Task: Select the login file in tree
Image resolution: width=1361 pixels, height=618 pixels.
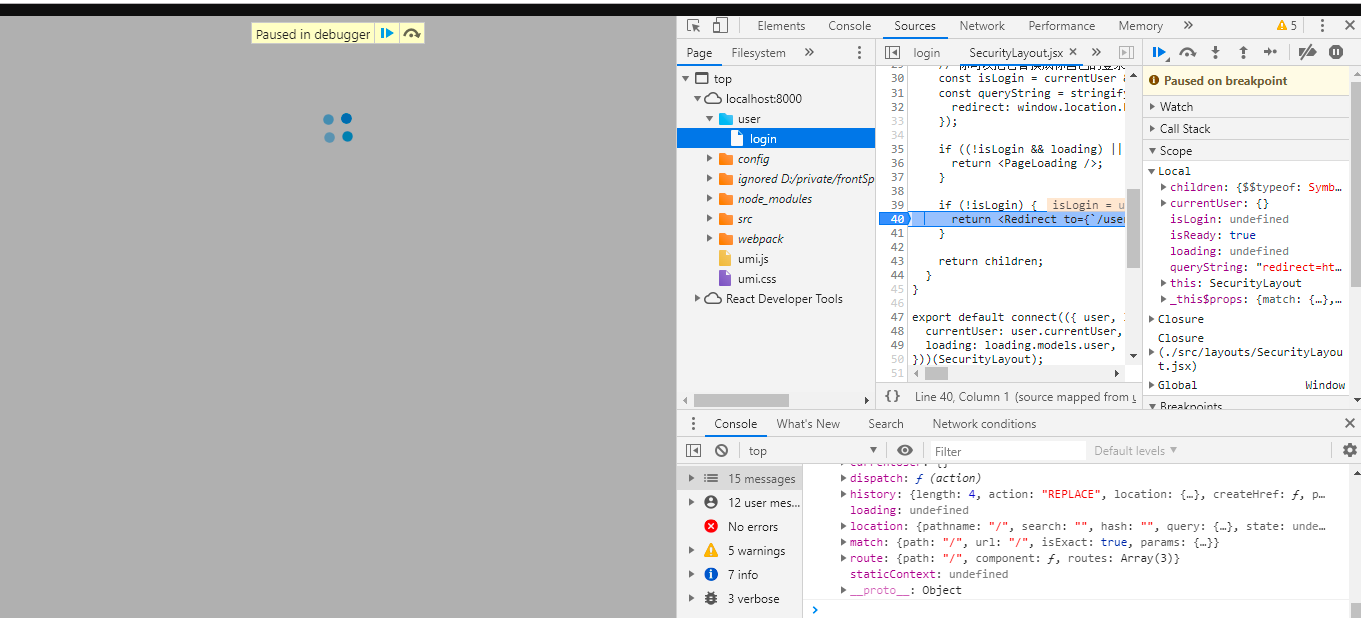Action: pyautogui.click(x=776, y=139)
